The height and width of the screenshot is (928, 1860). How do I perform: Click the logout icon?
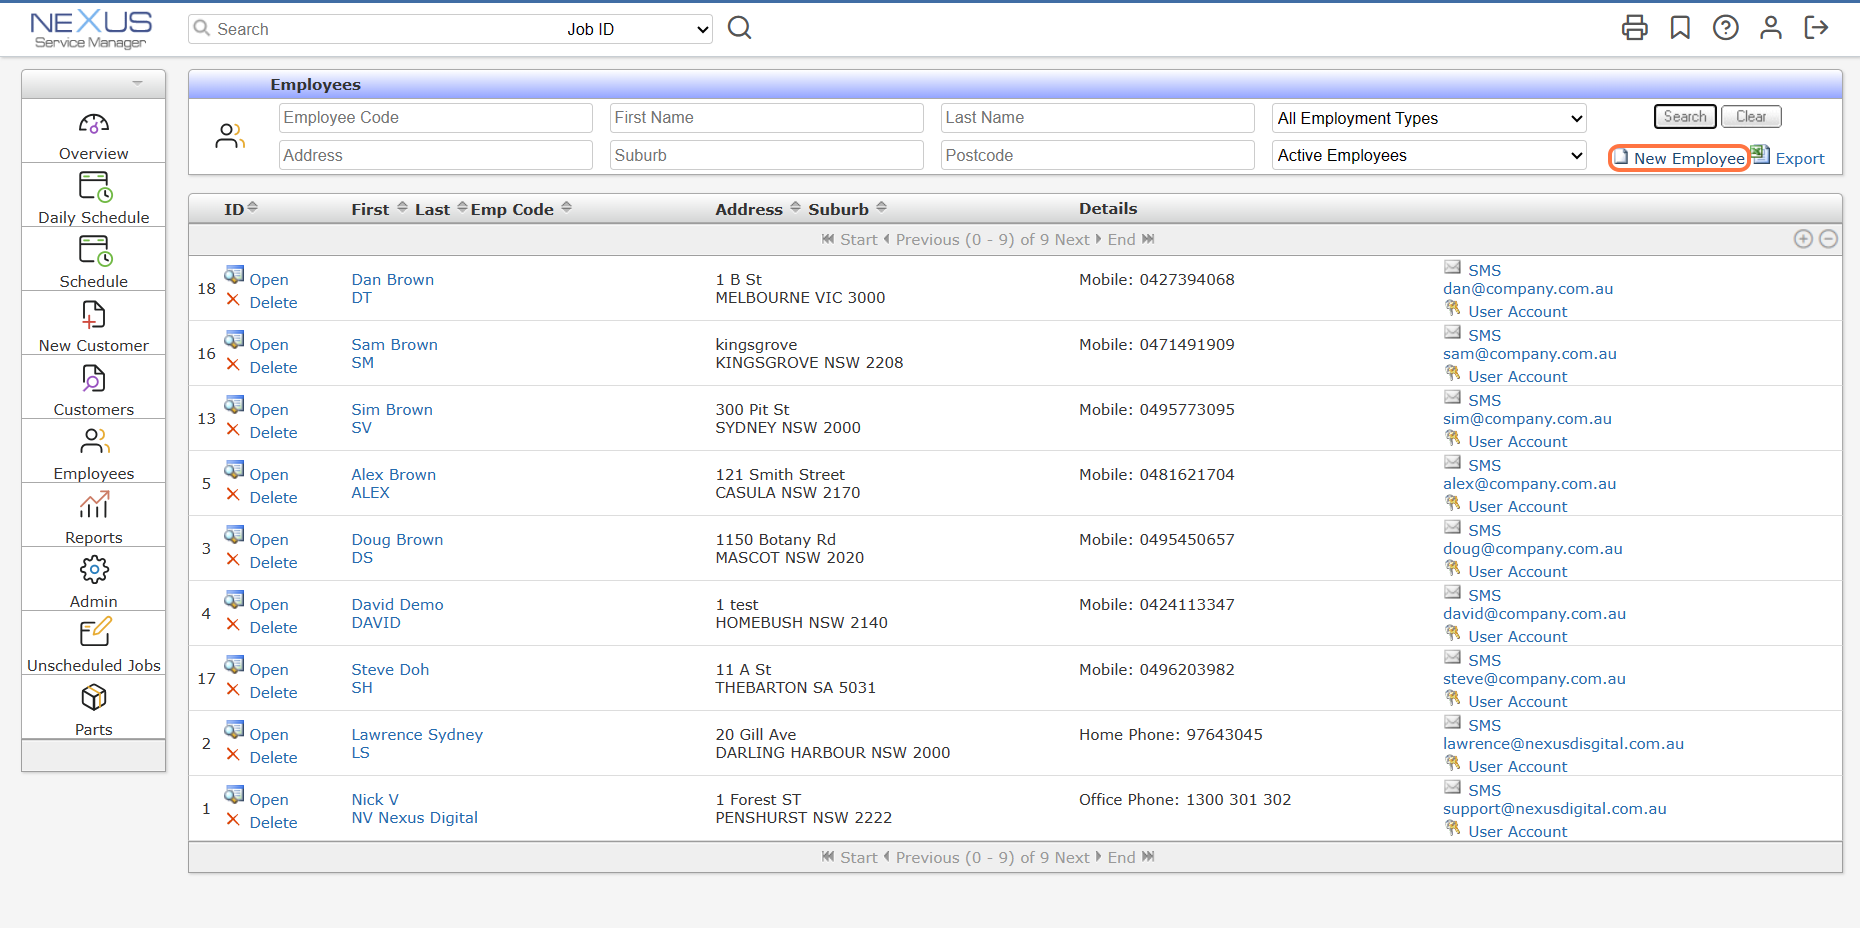coord(1816,28)
